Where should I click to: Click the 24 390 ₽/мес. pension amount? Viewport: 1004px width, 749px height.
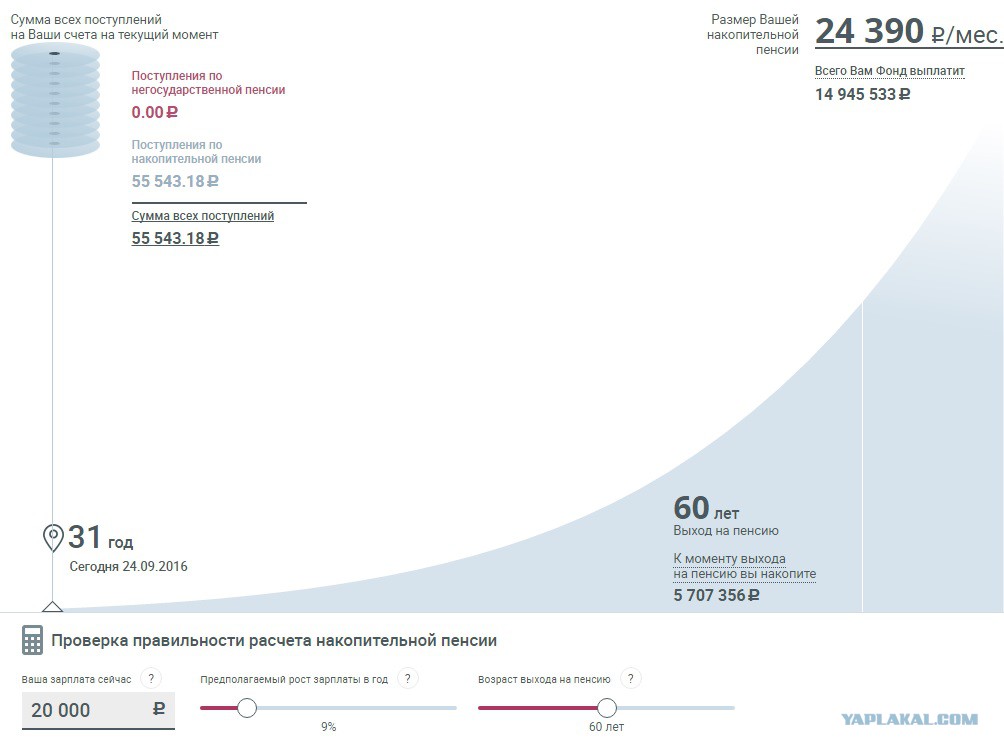pyautogui.click(x=909, y=31)
